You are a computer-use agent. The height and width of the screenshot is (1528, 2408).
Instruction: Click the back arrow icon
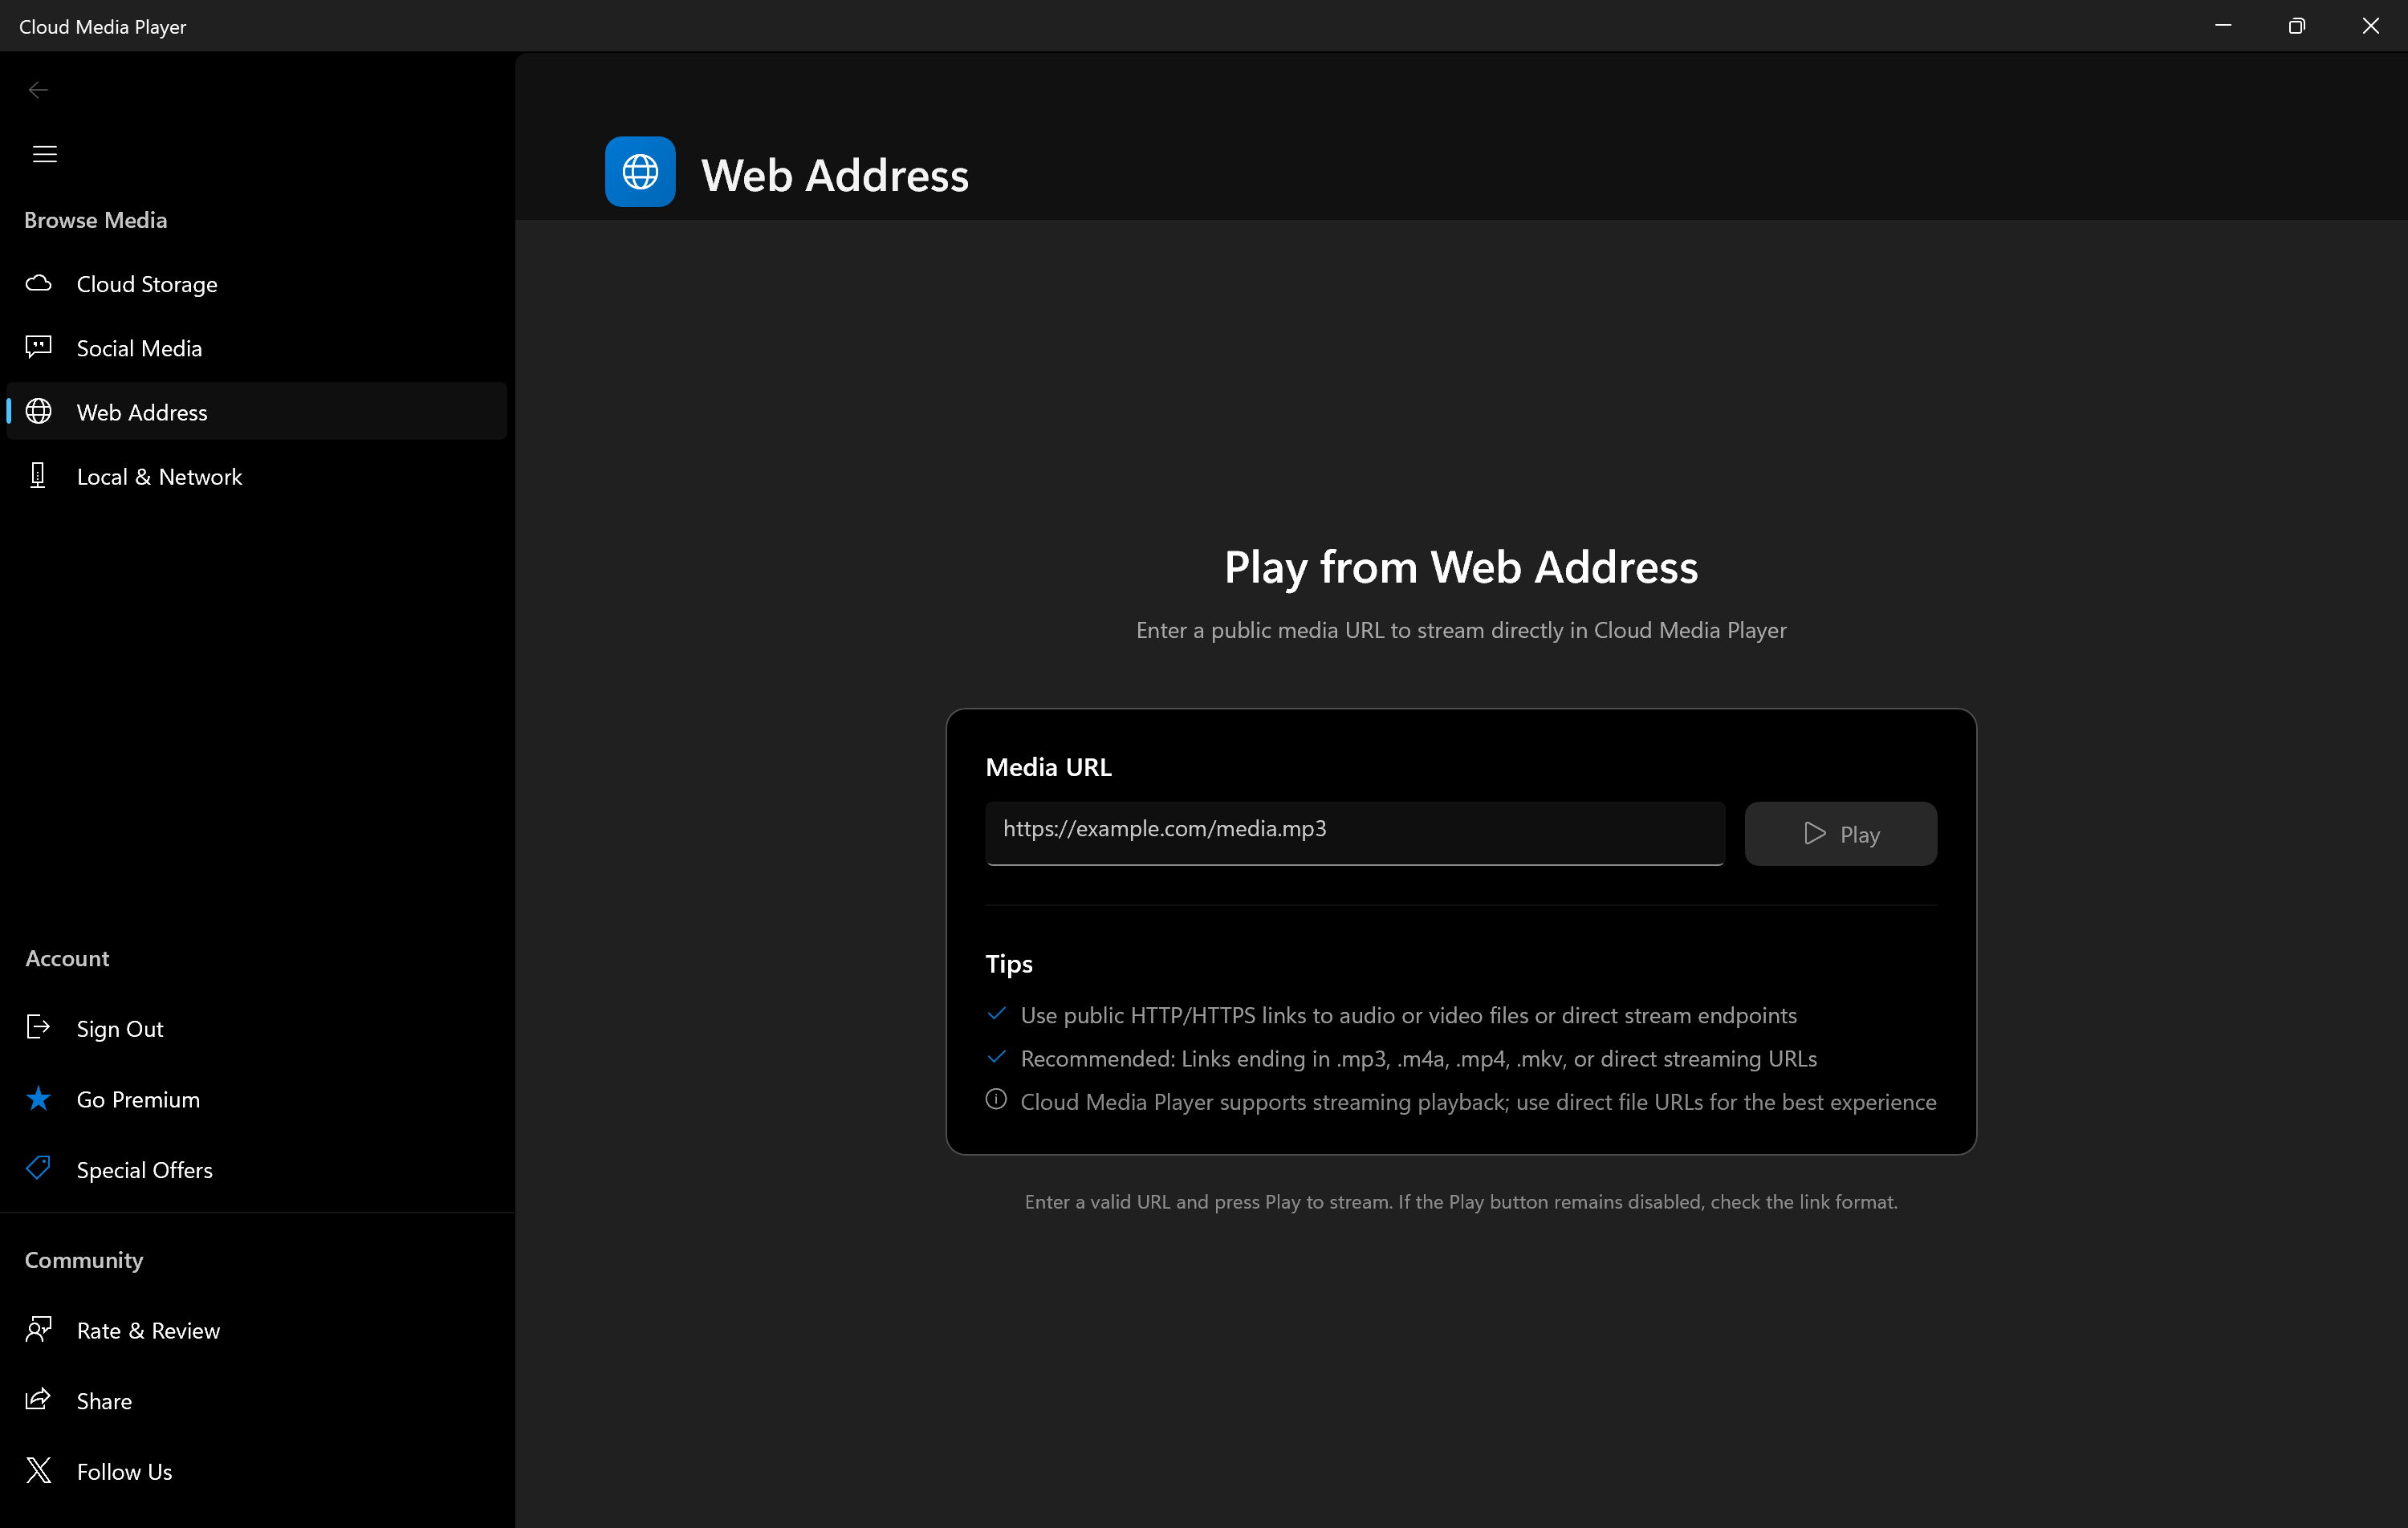(38, 90)
